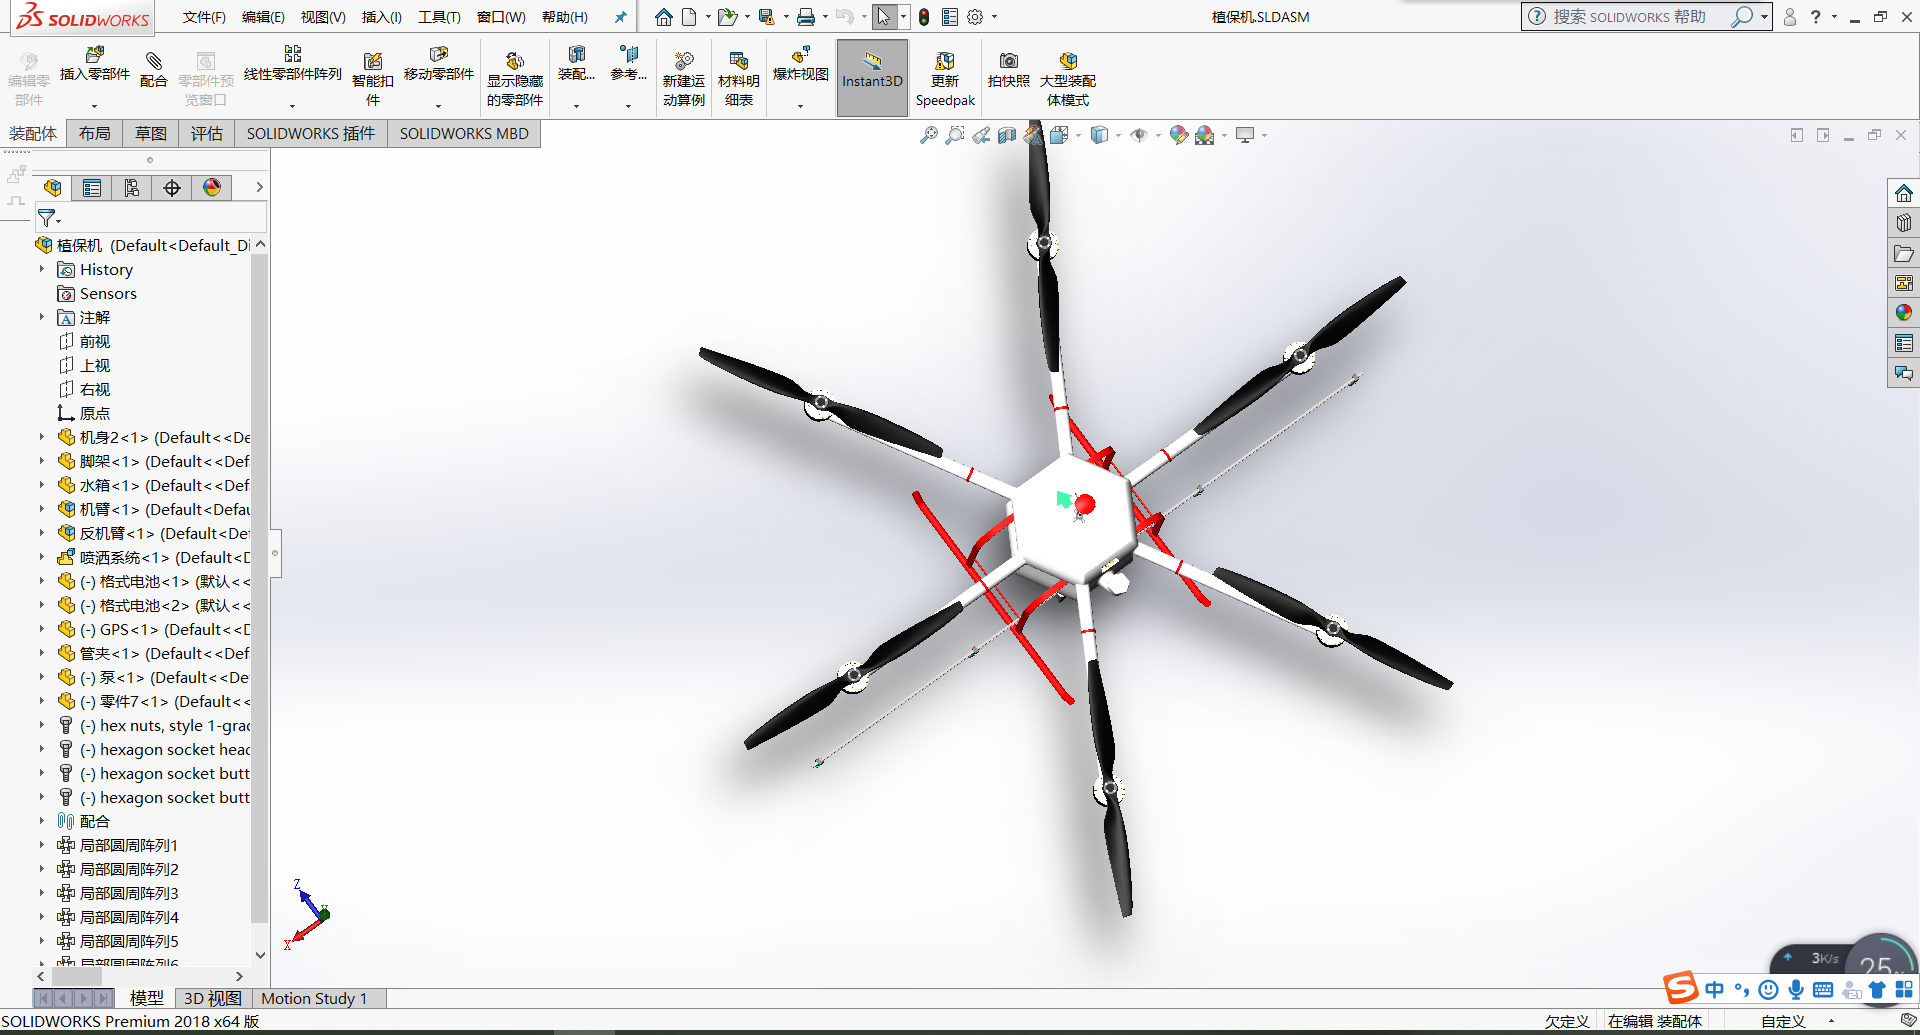1920x1035 pixels.
Task: Click the Options gear icon in top toolbar
Action: click(975, 17)
